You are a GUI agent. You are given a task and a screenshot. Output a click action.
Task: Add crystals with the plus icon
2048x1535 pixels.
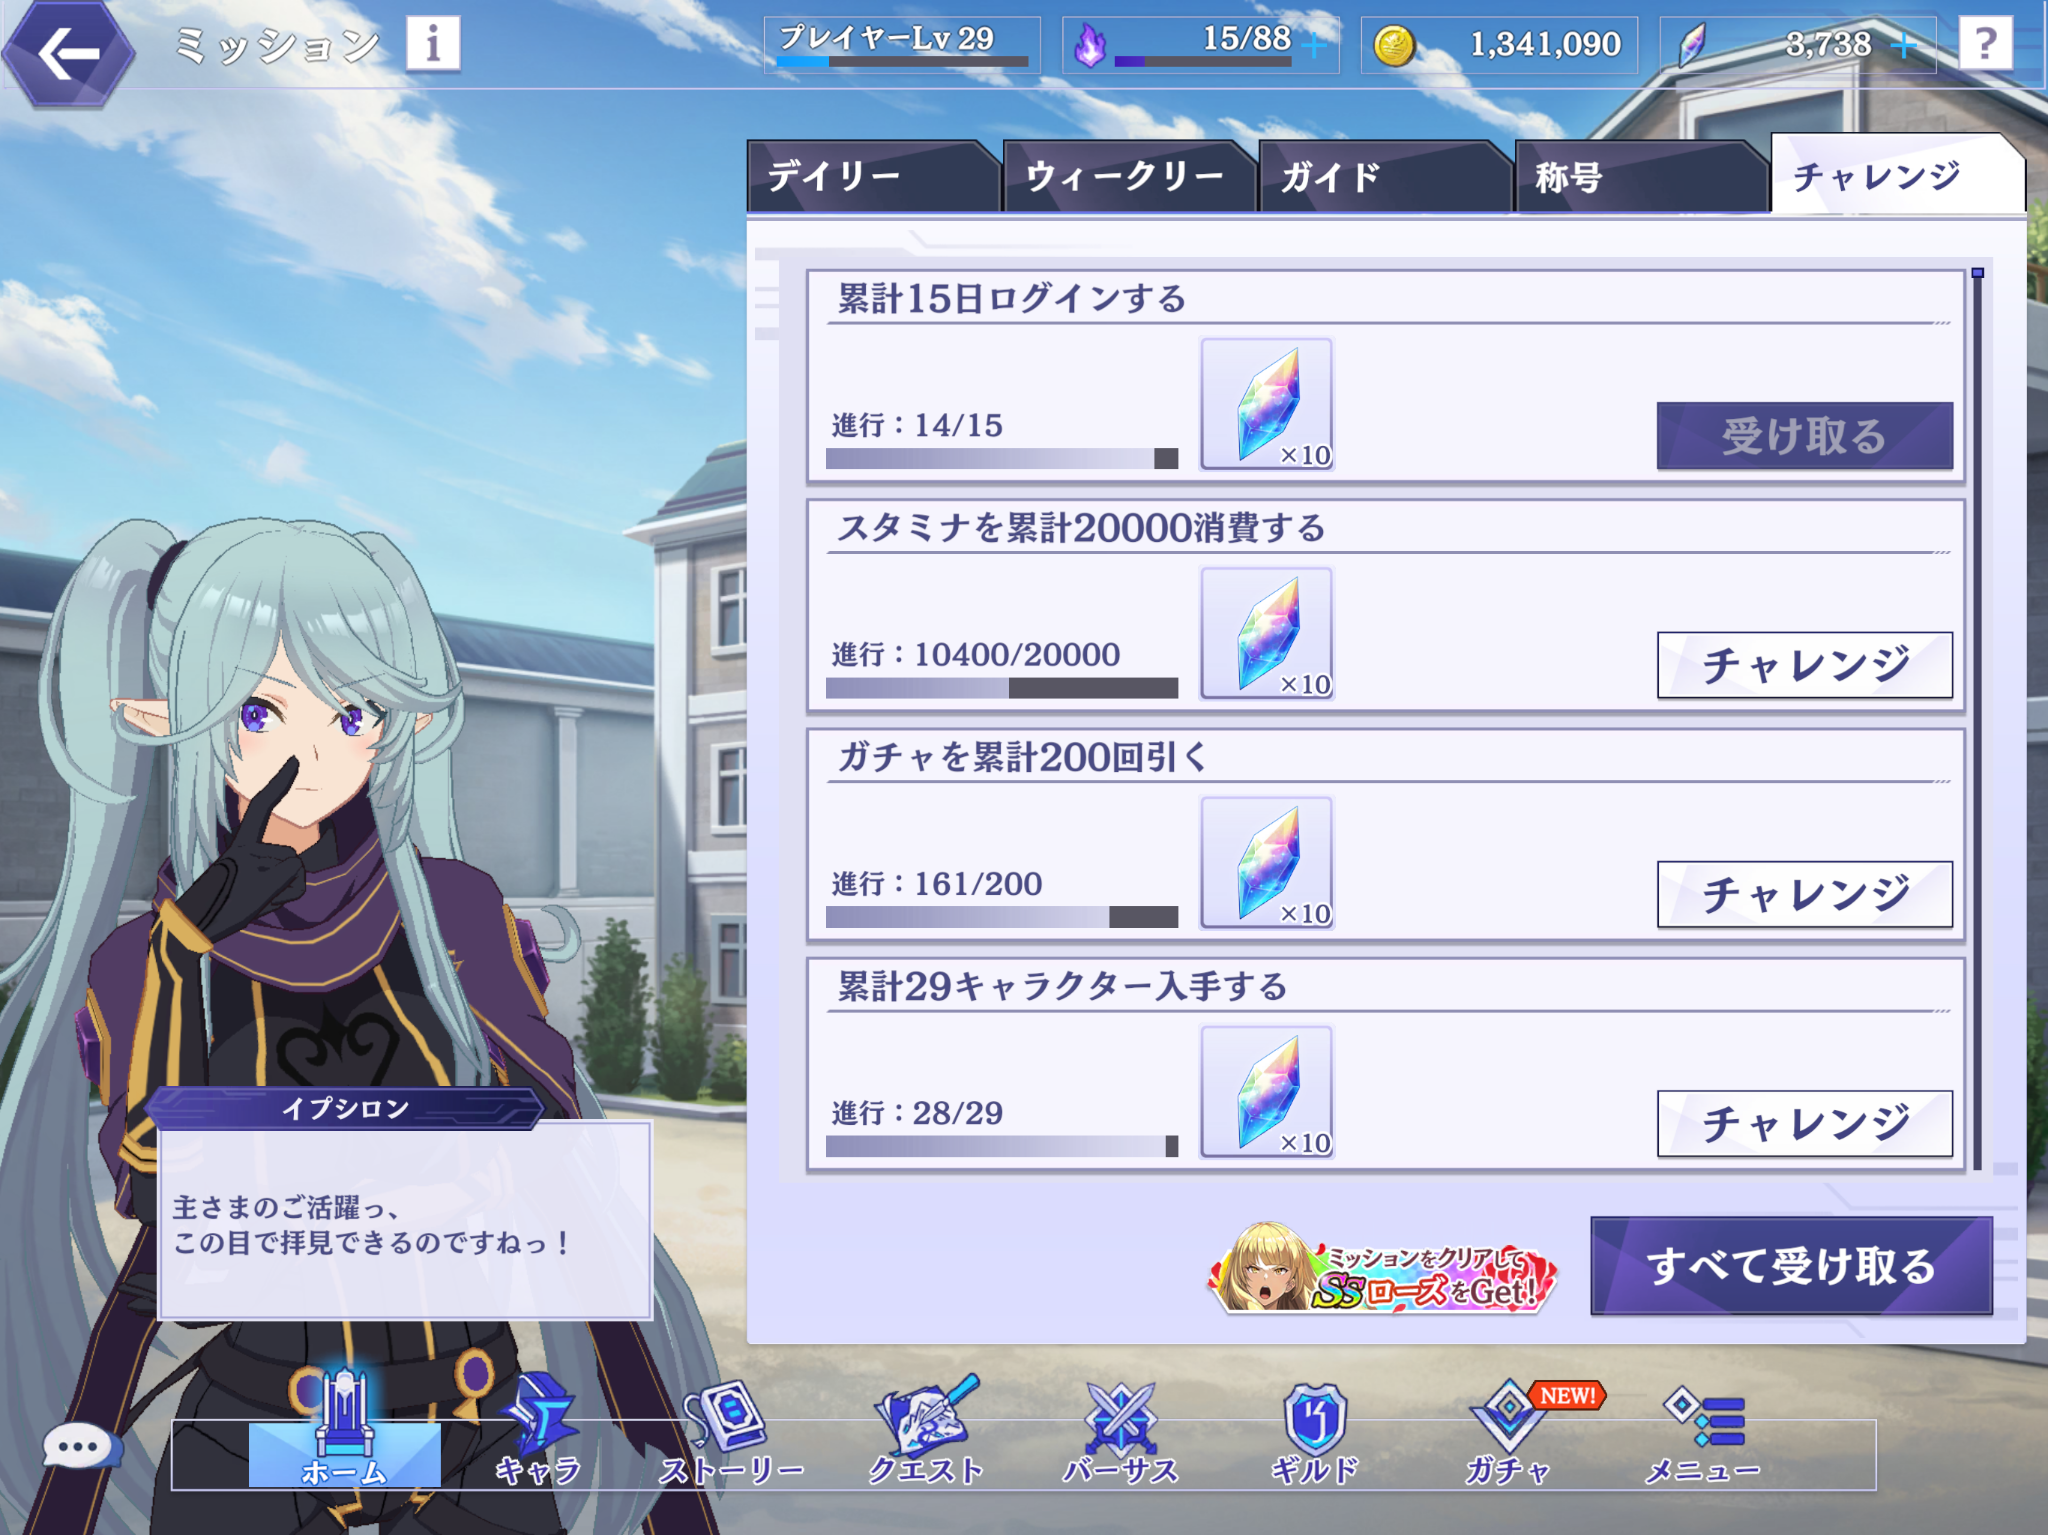1905,46
